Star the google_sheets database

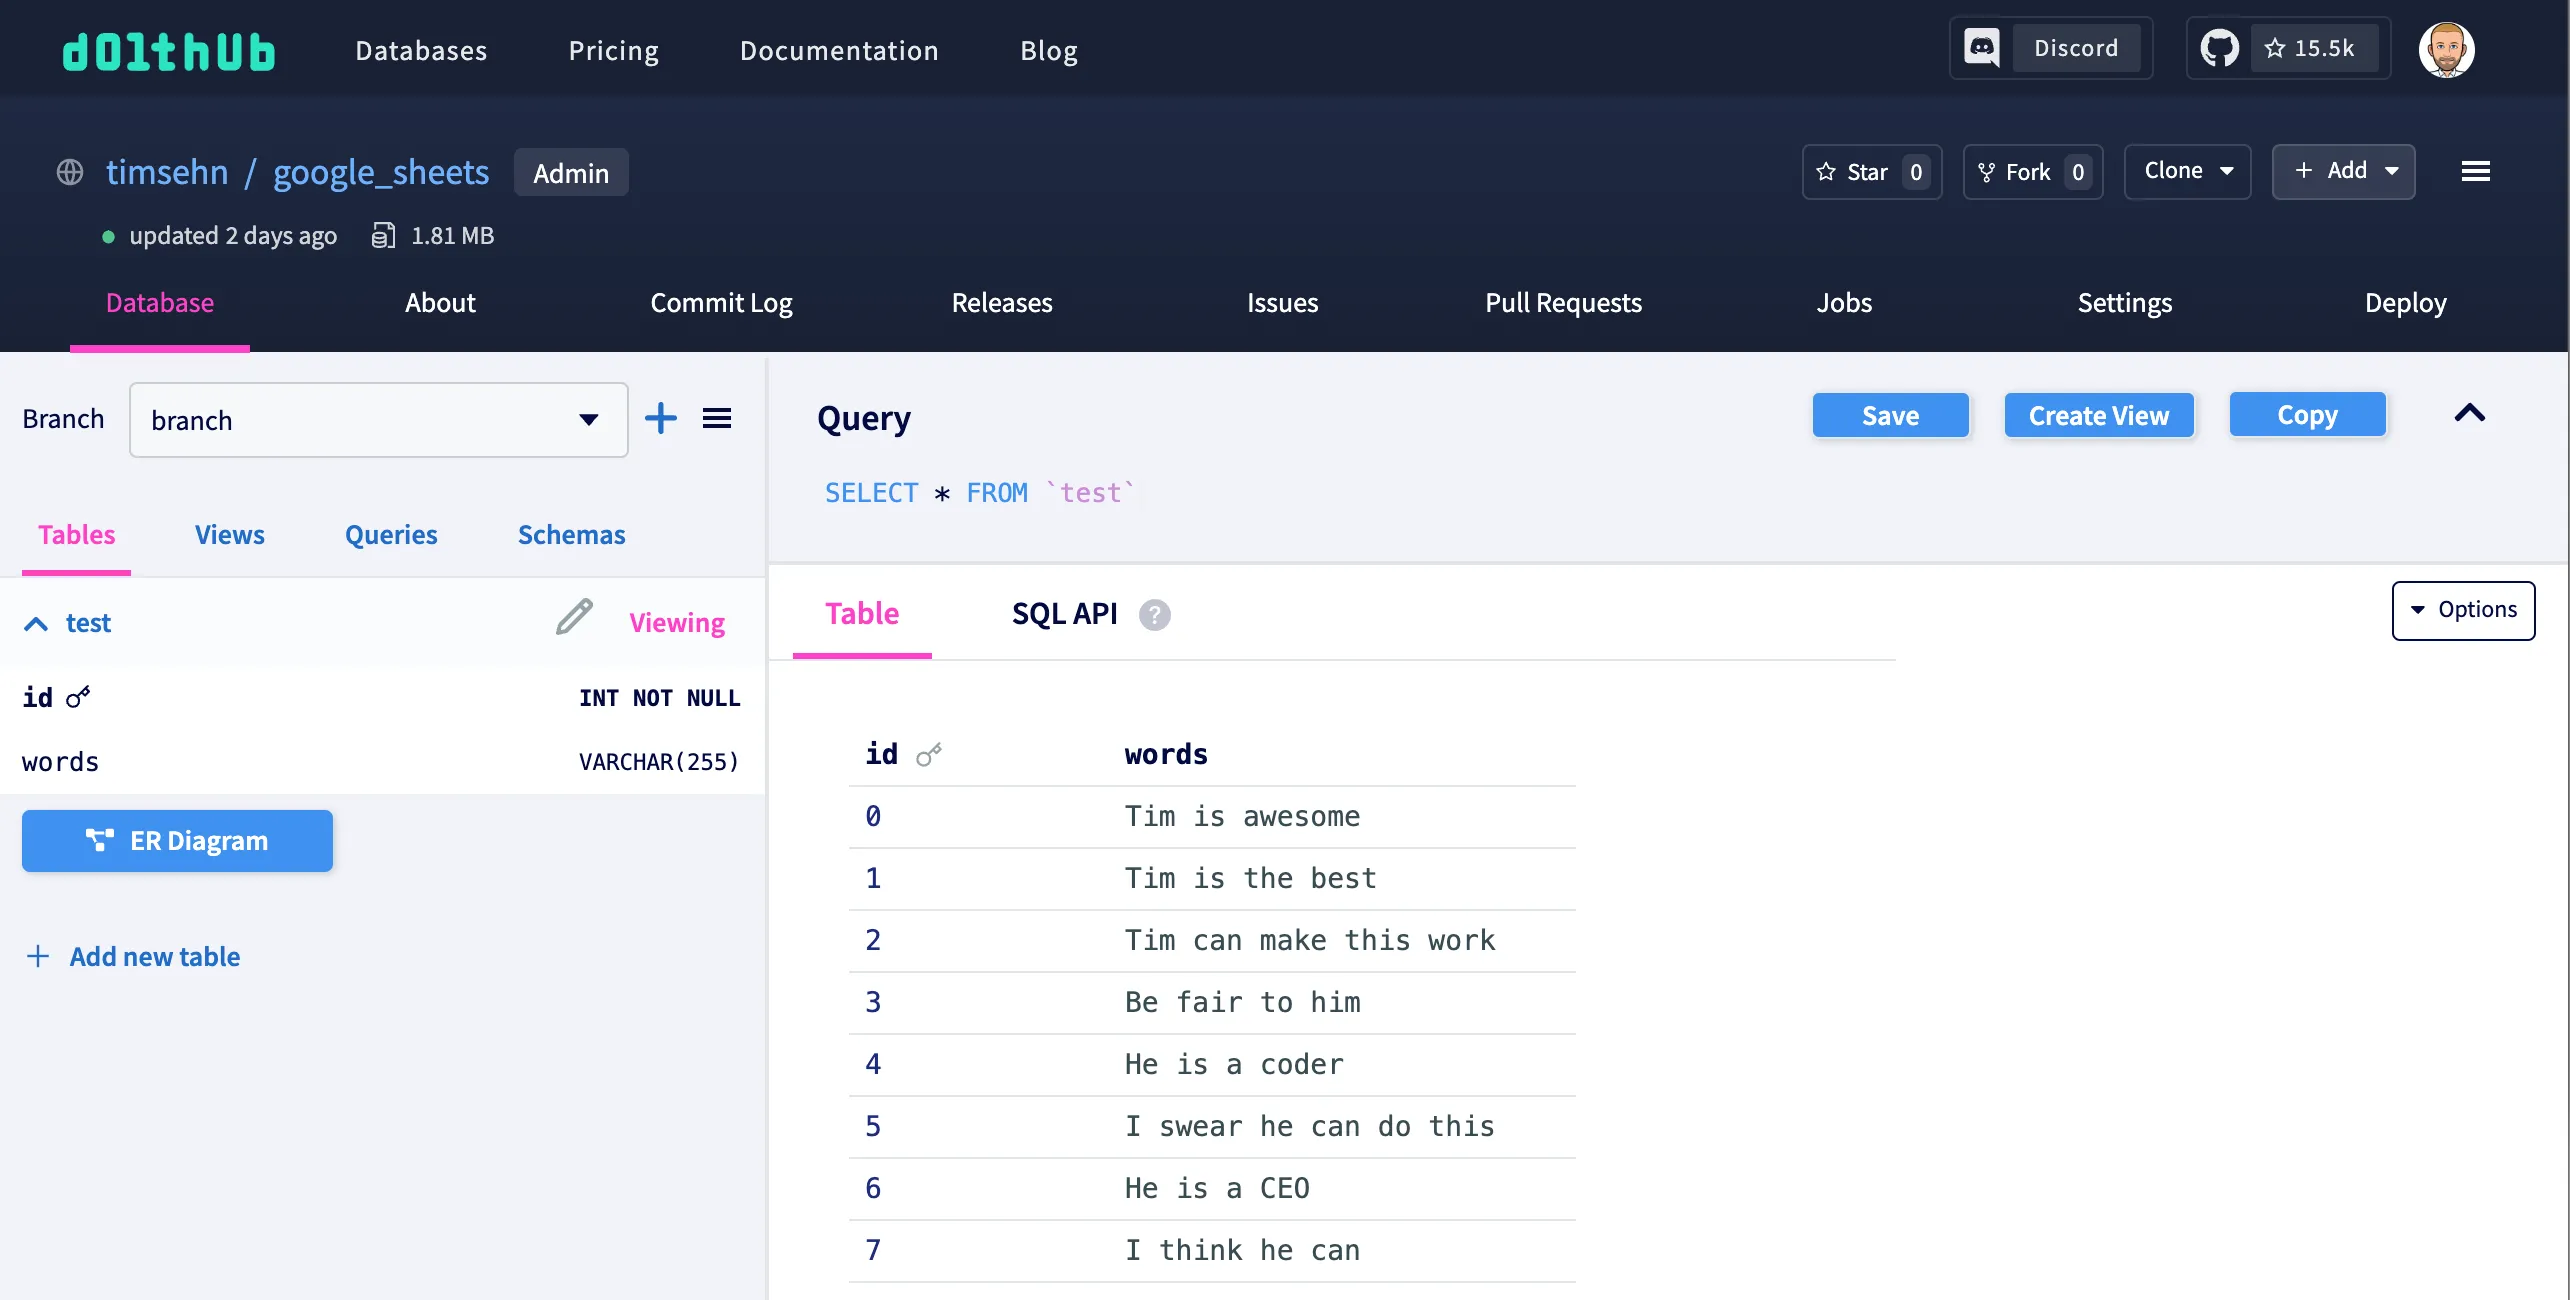1870,172
